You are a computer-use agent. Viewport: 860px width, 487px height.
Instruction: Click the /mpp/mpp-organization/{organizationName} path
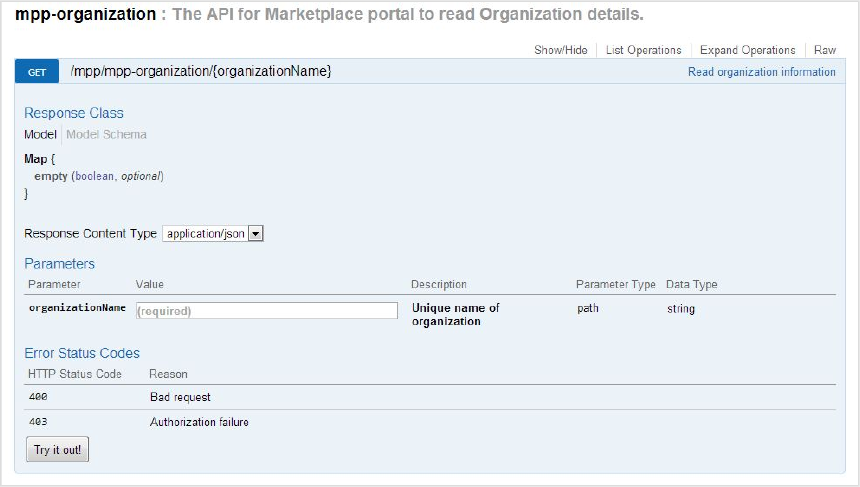tap(201, 71)
